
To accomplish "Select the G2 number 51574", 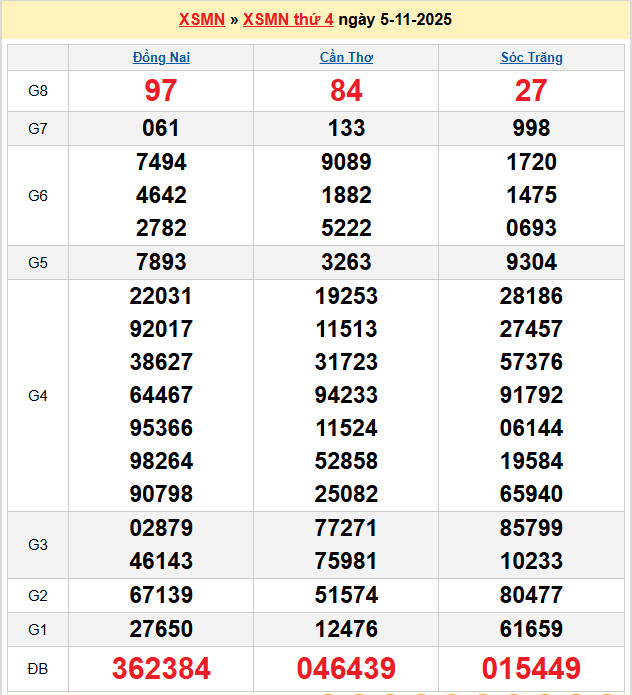I will point(346,596).
